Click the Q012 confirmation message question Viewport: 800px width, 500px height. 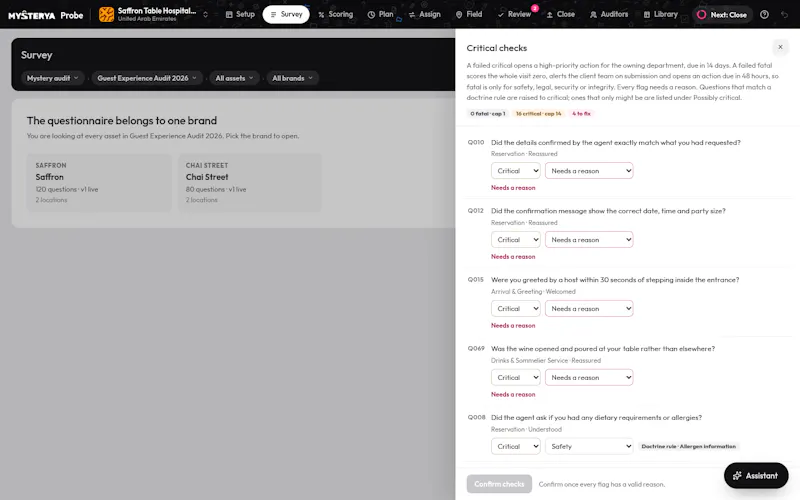click(608, 211)
